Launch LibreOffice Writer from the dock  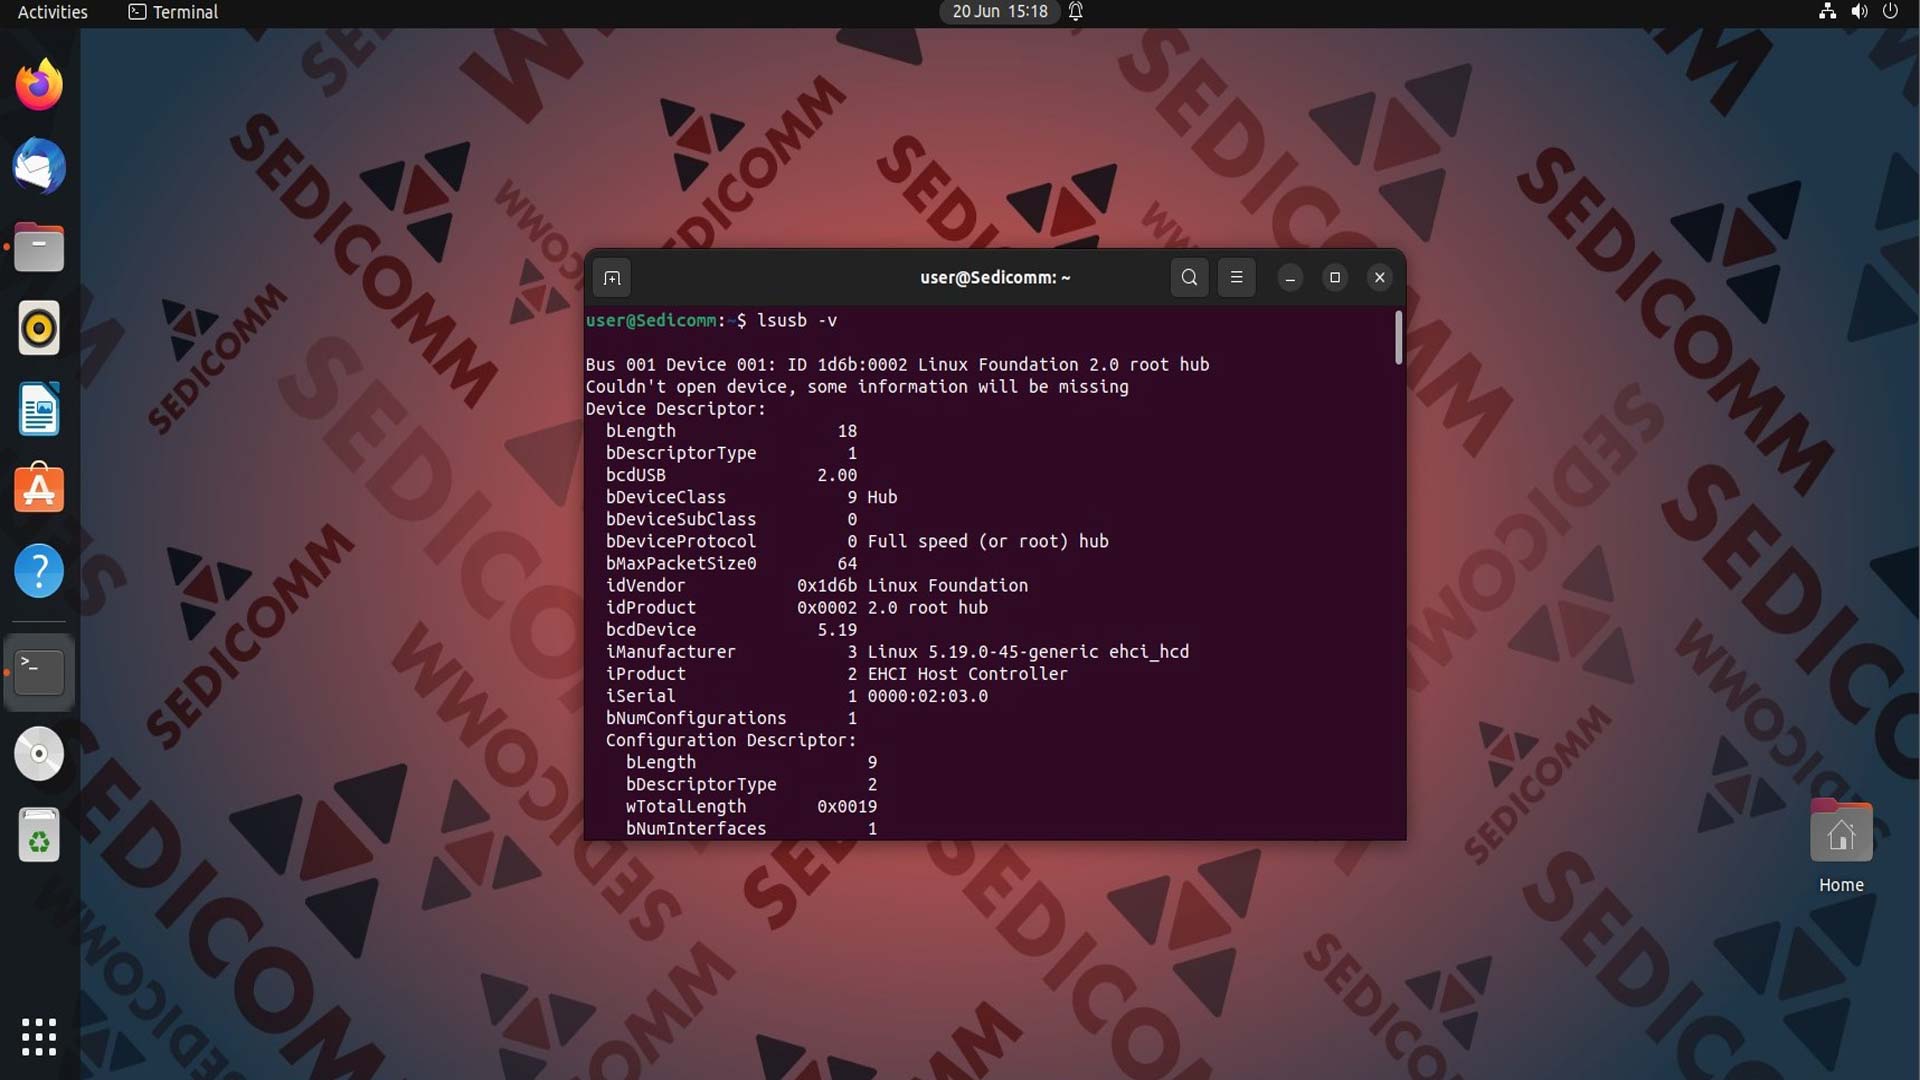pyautogui.click(x=39, y=409)
